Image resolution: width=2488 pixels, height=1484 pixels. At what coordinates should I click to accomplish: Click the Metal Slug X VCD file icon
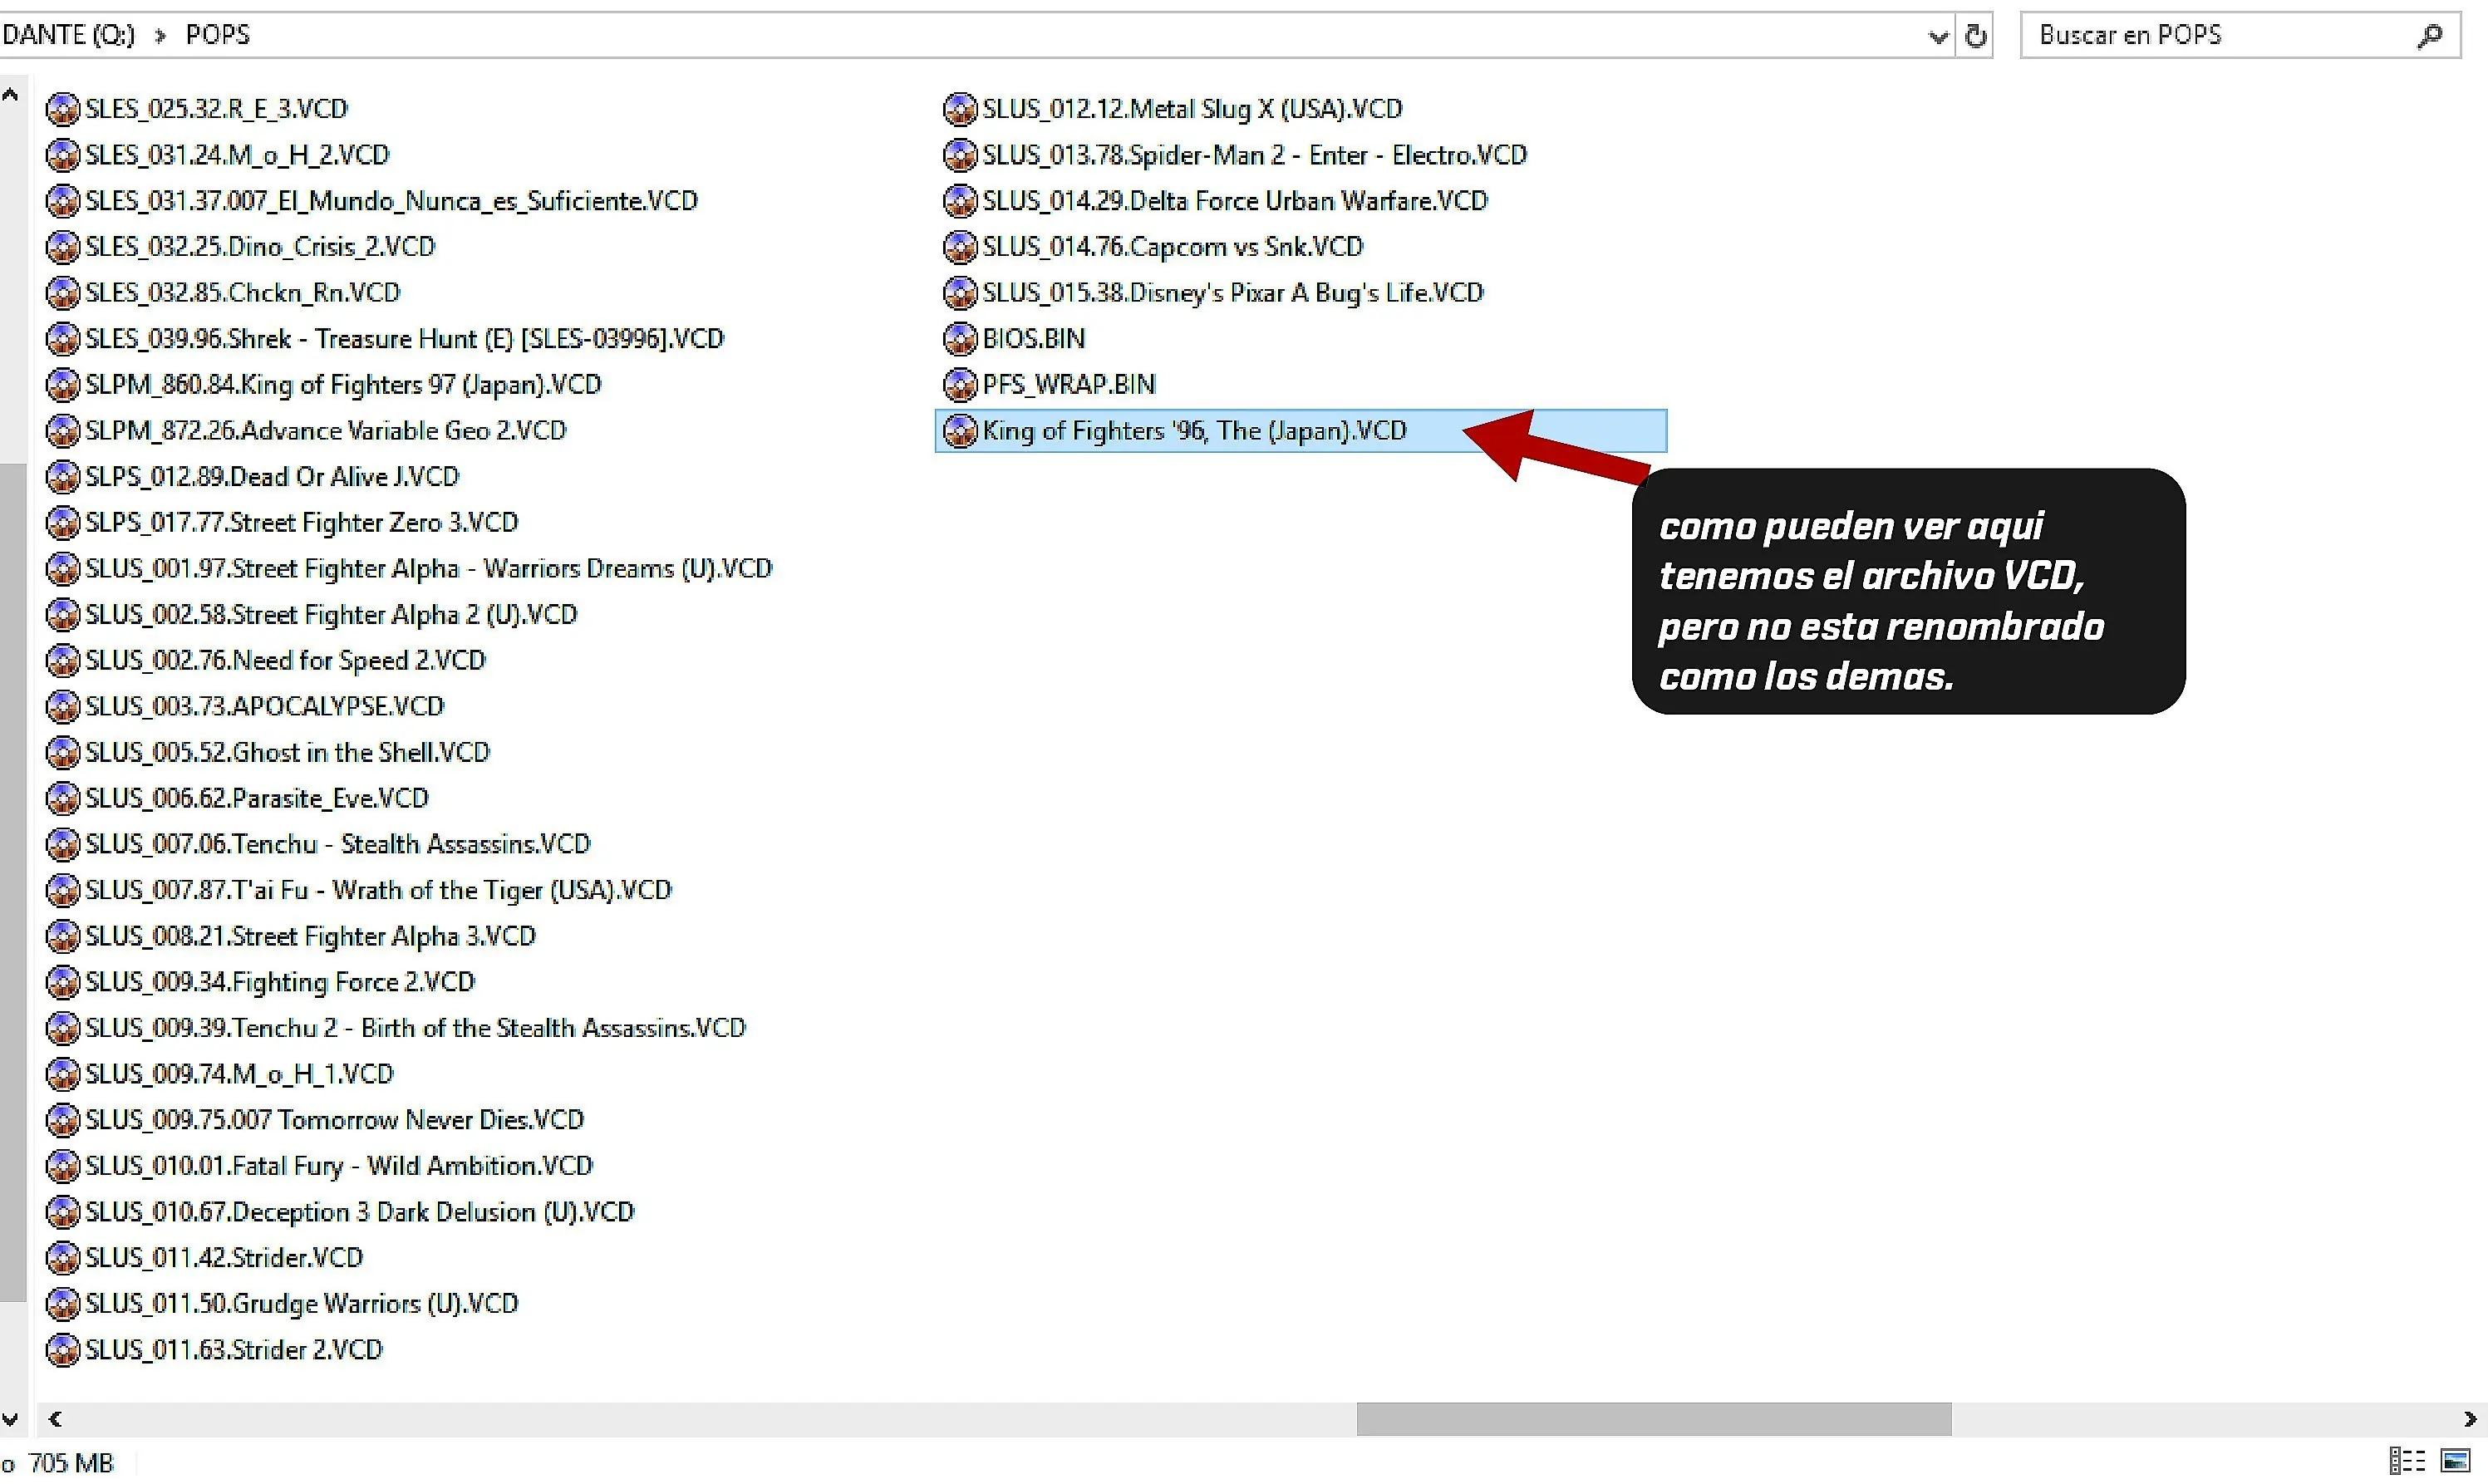(x=960, y=108)
